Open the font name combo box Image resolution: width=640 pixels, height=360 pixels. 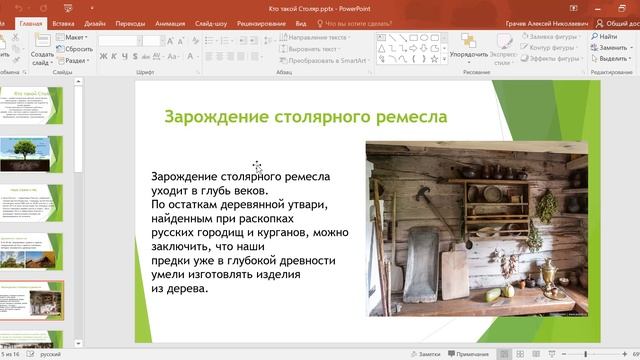click(120, 40)
